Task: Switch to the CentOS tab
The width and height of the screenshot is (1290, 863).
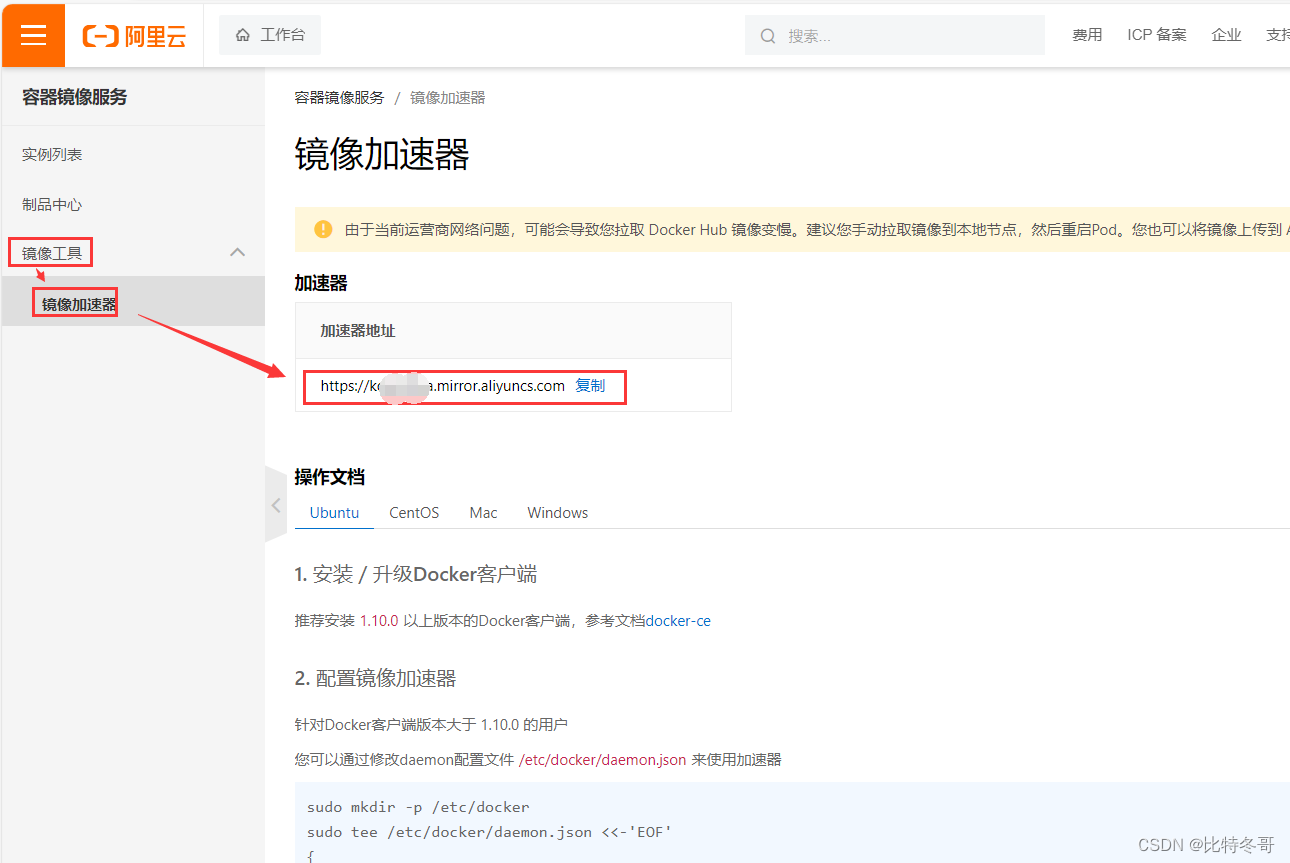Action: click(x=414, y=512)
